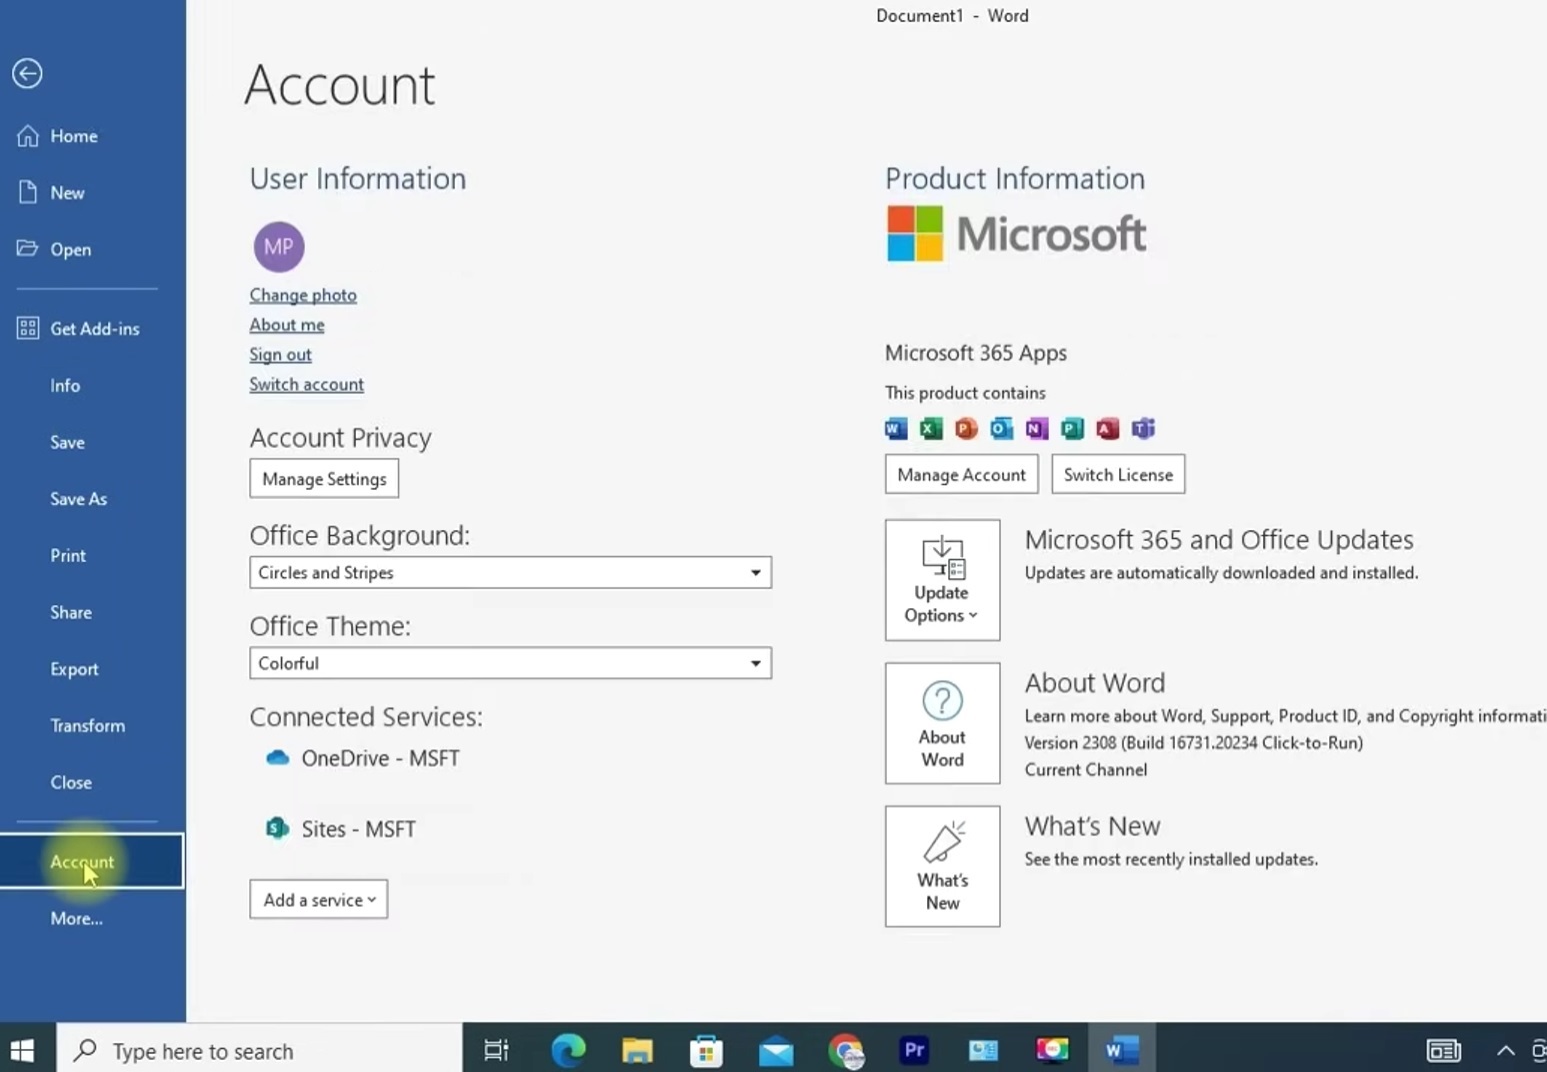1547x1072 pixels.
Task: Open Microsoft Store from the taskbar
Action: (706, 1050)
